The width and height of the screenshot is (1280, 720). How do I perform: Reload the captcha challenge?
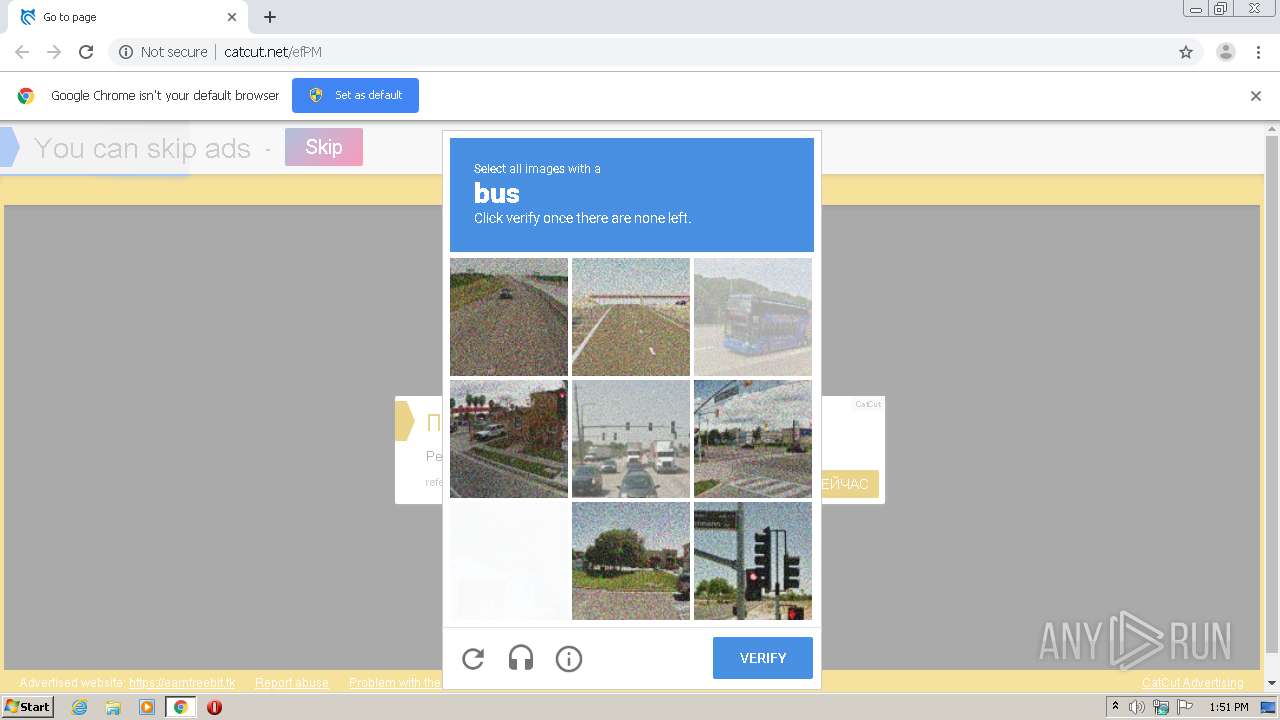click(473, 658)
